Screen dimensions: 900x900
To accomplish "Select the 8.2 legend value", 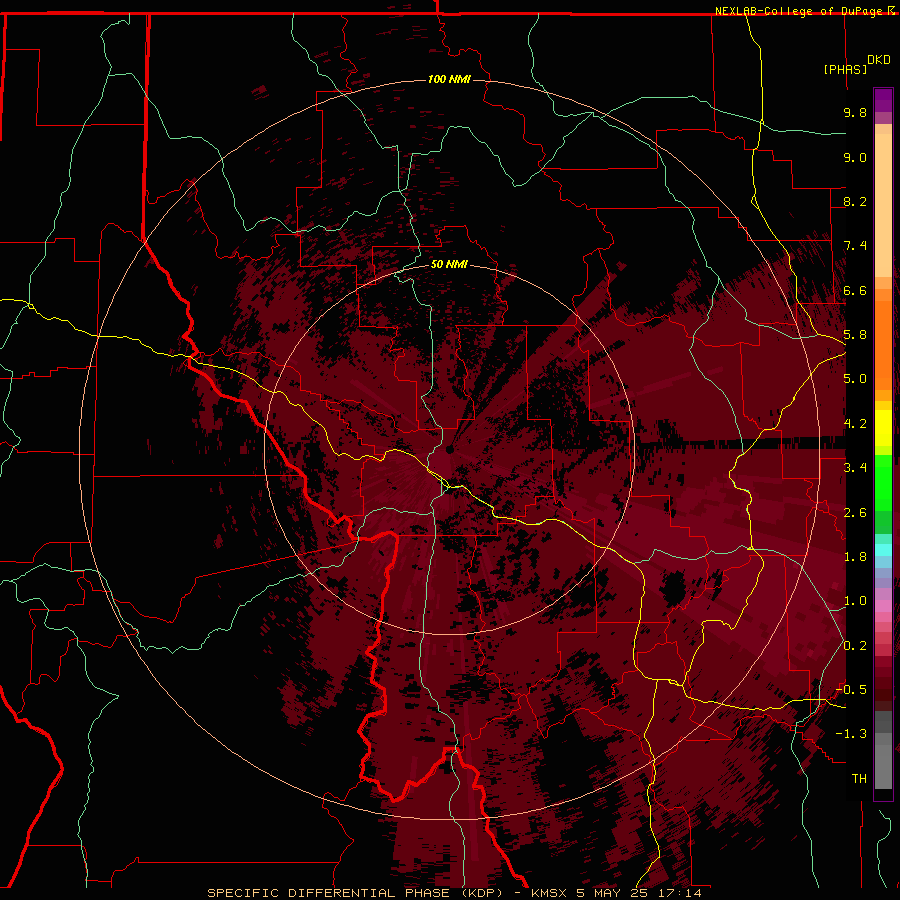I will point(855,201).
